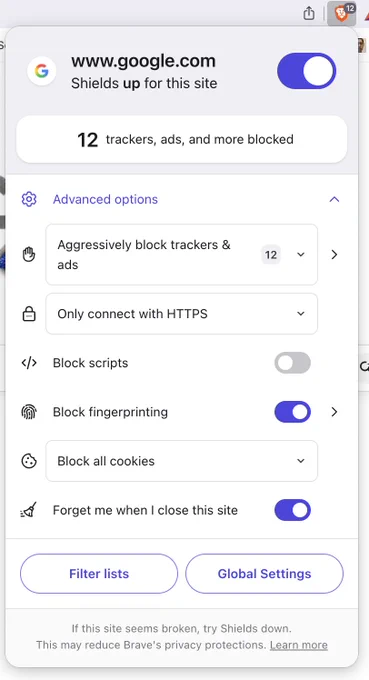Click the broom Forget me icon
369x680 pixels.
point(29,510)
